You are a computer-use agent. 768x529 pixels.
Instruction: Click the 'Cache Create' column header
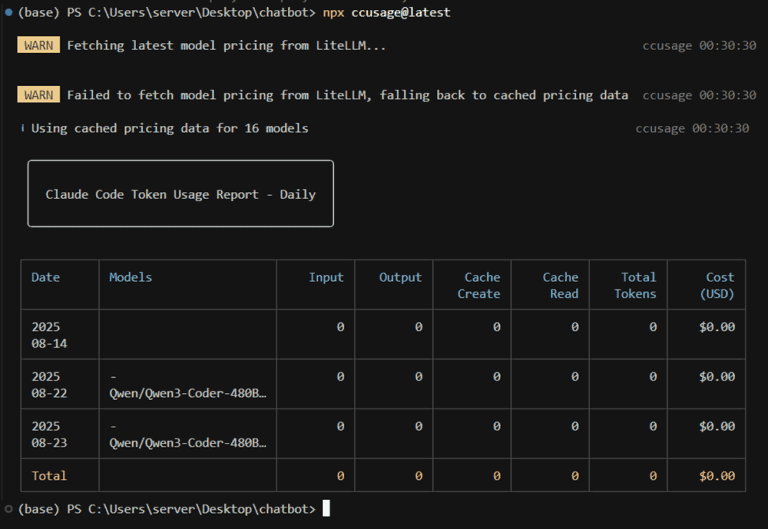tap(479, 286)
